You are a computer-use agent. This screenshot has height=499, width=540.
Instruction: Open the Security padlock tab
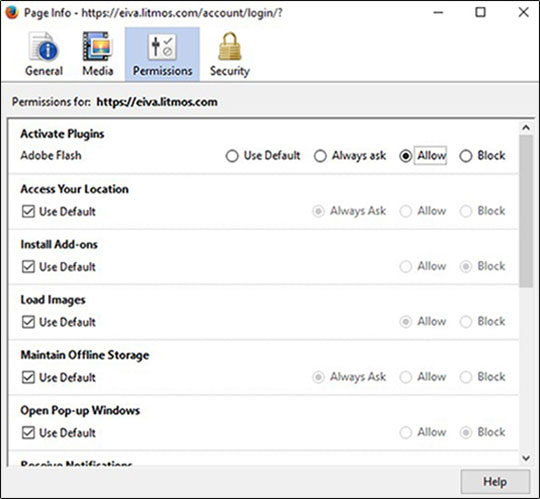click(x=230, y=54)
